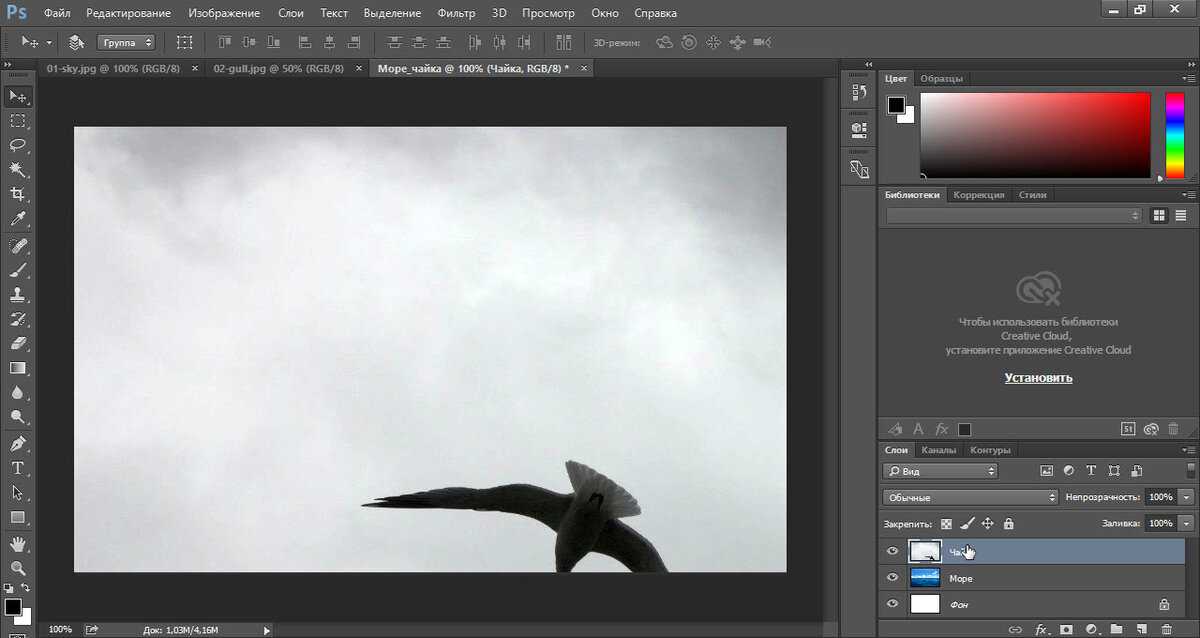Select the Magic Wand tool

pyautogui.click(x=18, y=170)
